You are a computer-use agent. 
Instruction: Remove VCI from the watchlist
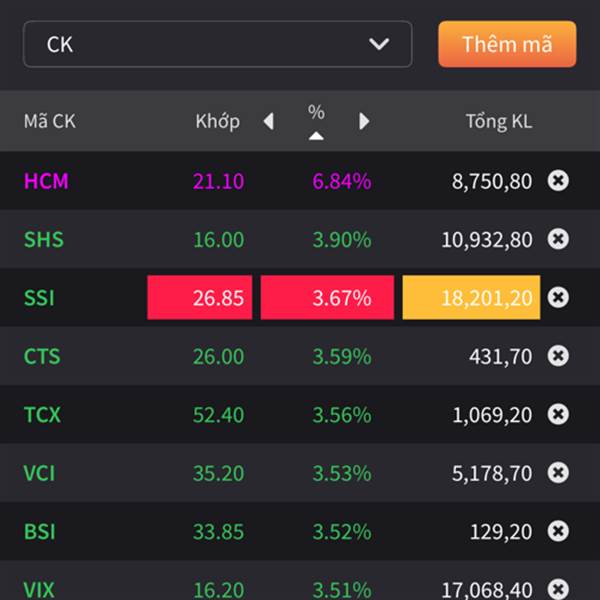559,472
